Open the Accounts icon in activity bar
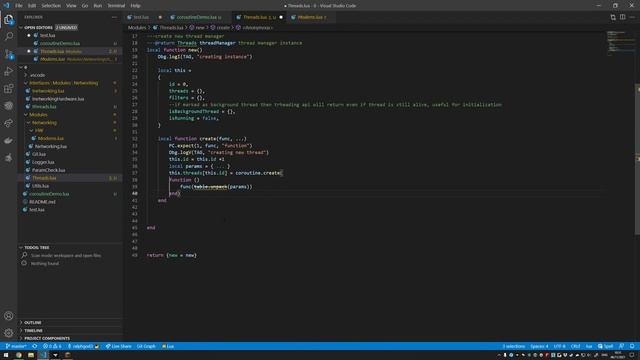Image resolution: width=640 pixels, height=360 pixels. click(x=9, y=316)
